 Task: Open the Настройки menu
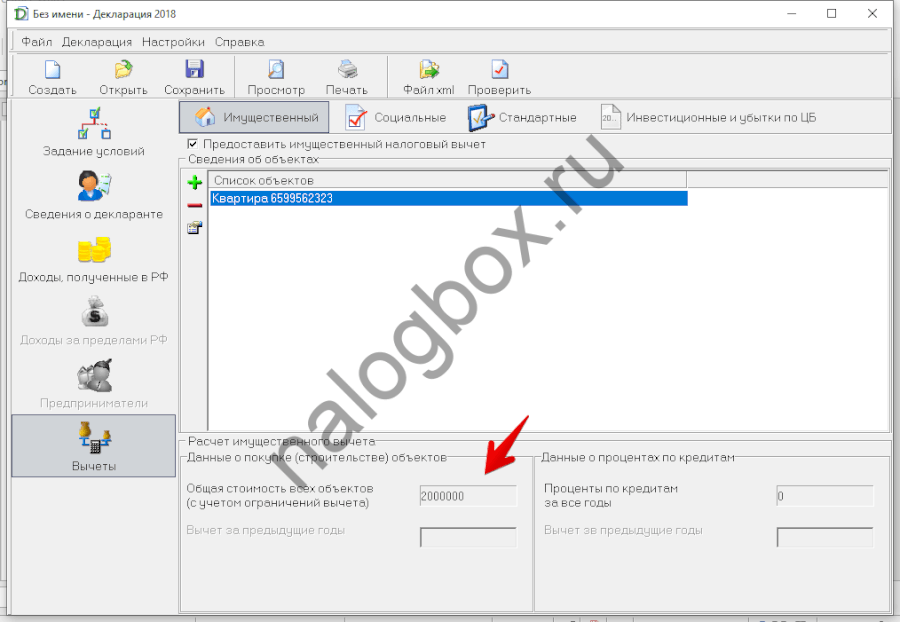tap(173, 42)
